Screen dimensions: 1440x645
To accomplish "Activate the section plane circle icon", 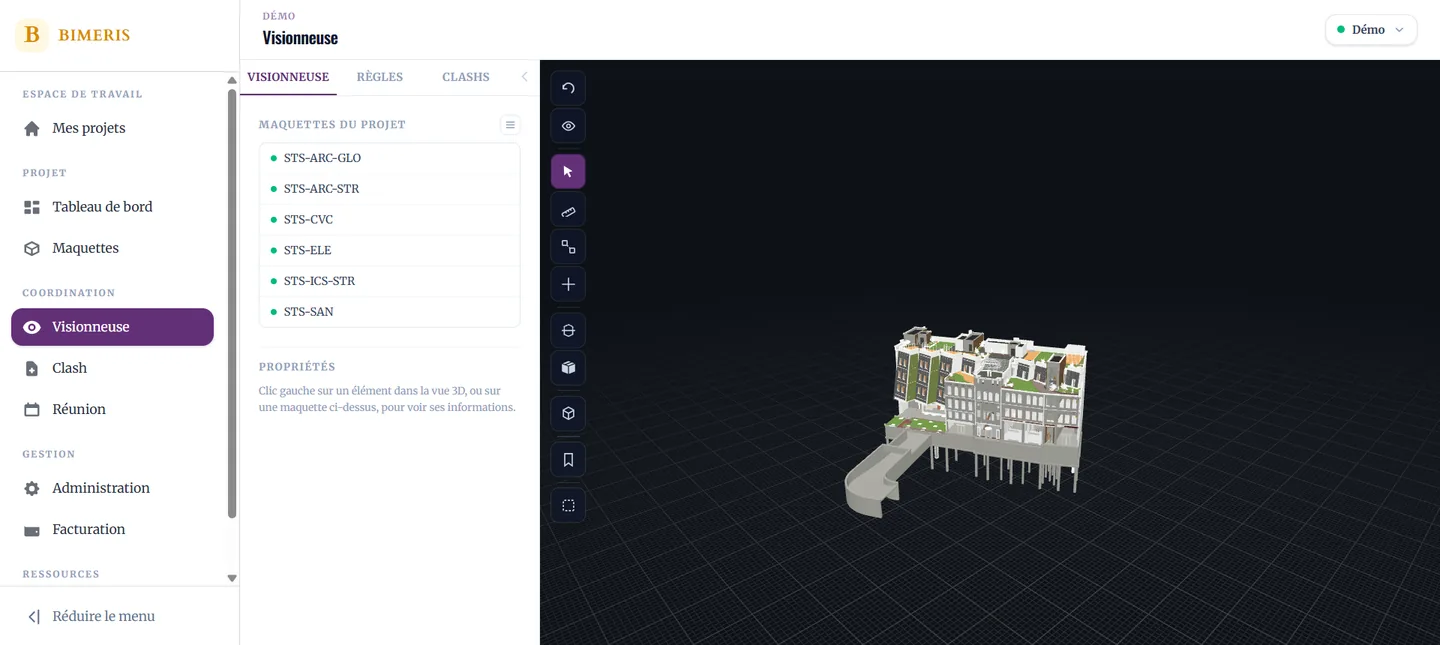I will pos(568,331).
